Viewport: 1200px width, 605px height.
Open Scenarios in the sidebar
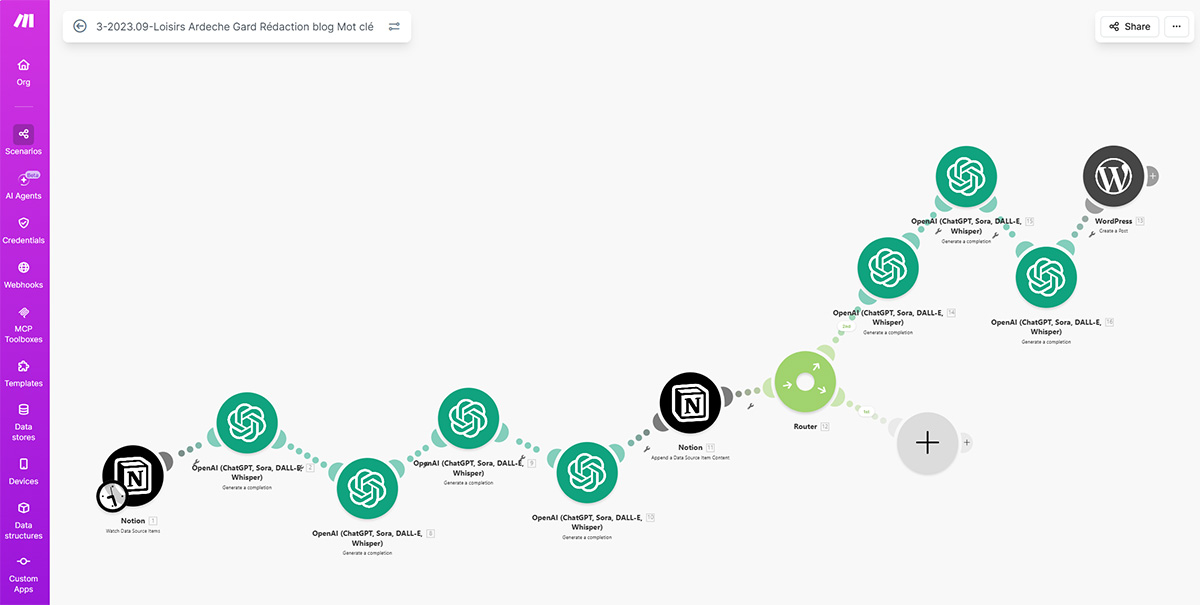(x=23, y=140)
